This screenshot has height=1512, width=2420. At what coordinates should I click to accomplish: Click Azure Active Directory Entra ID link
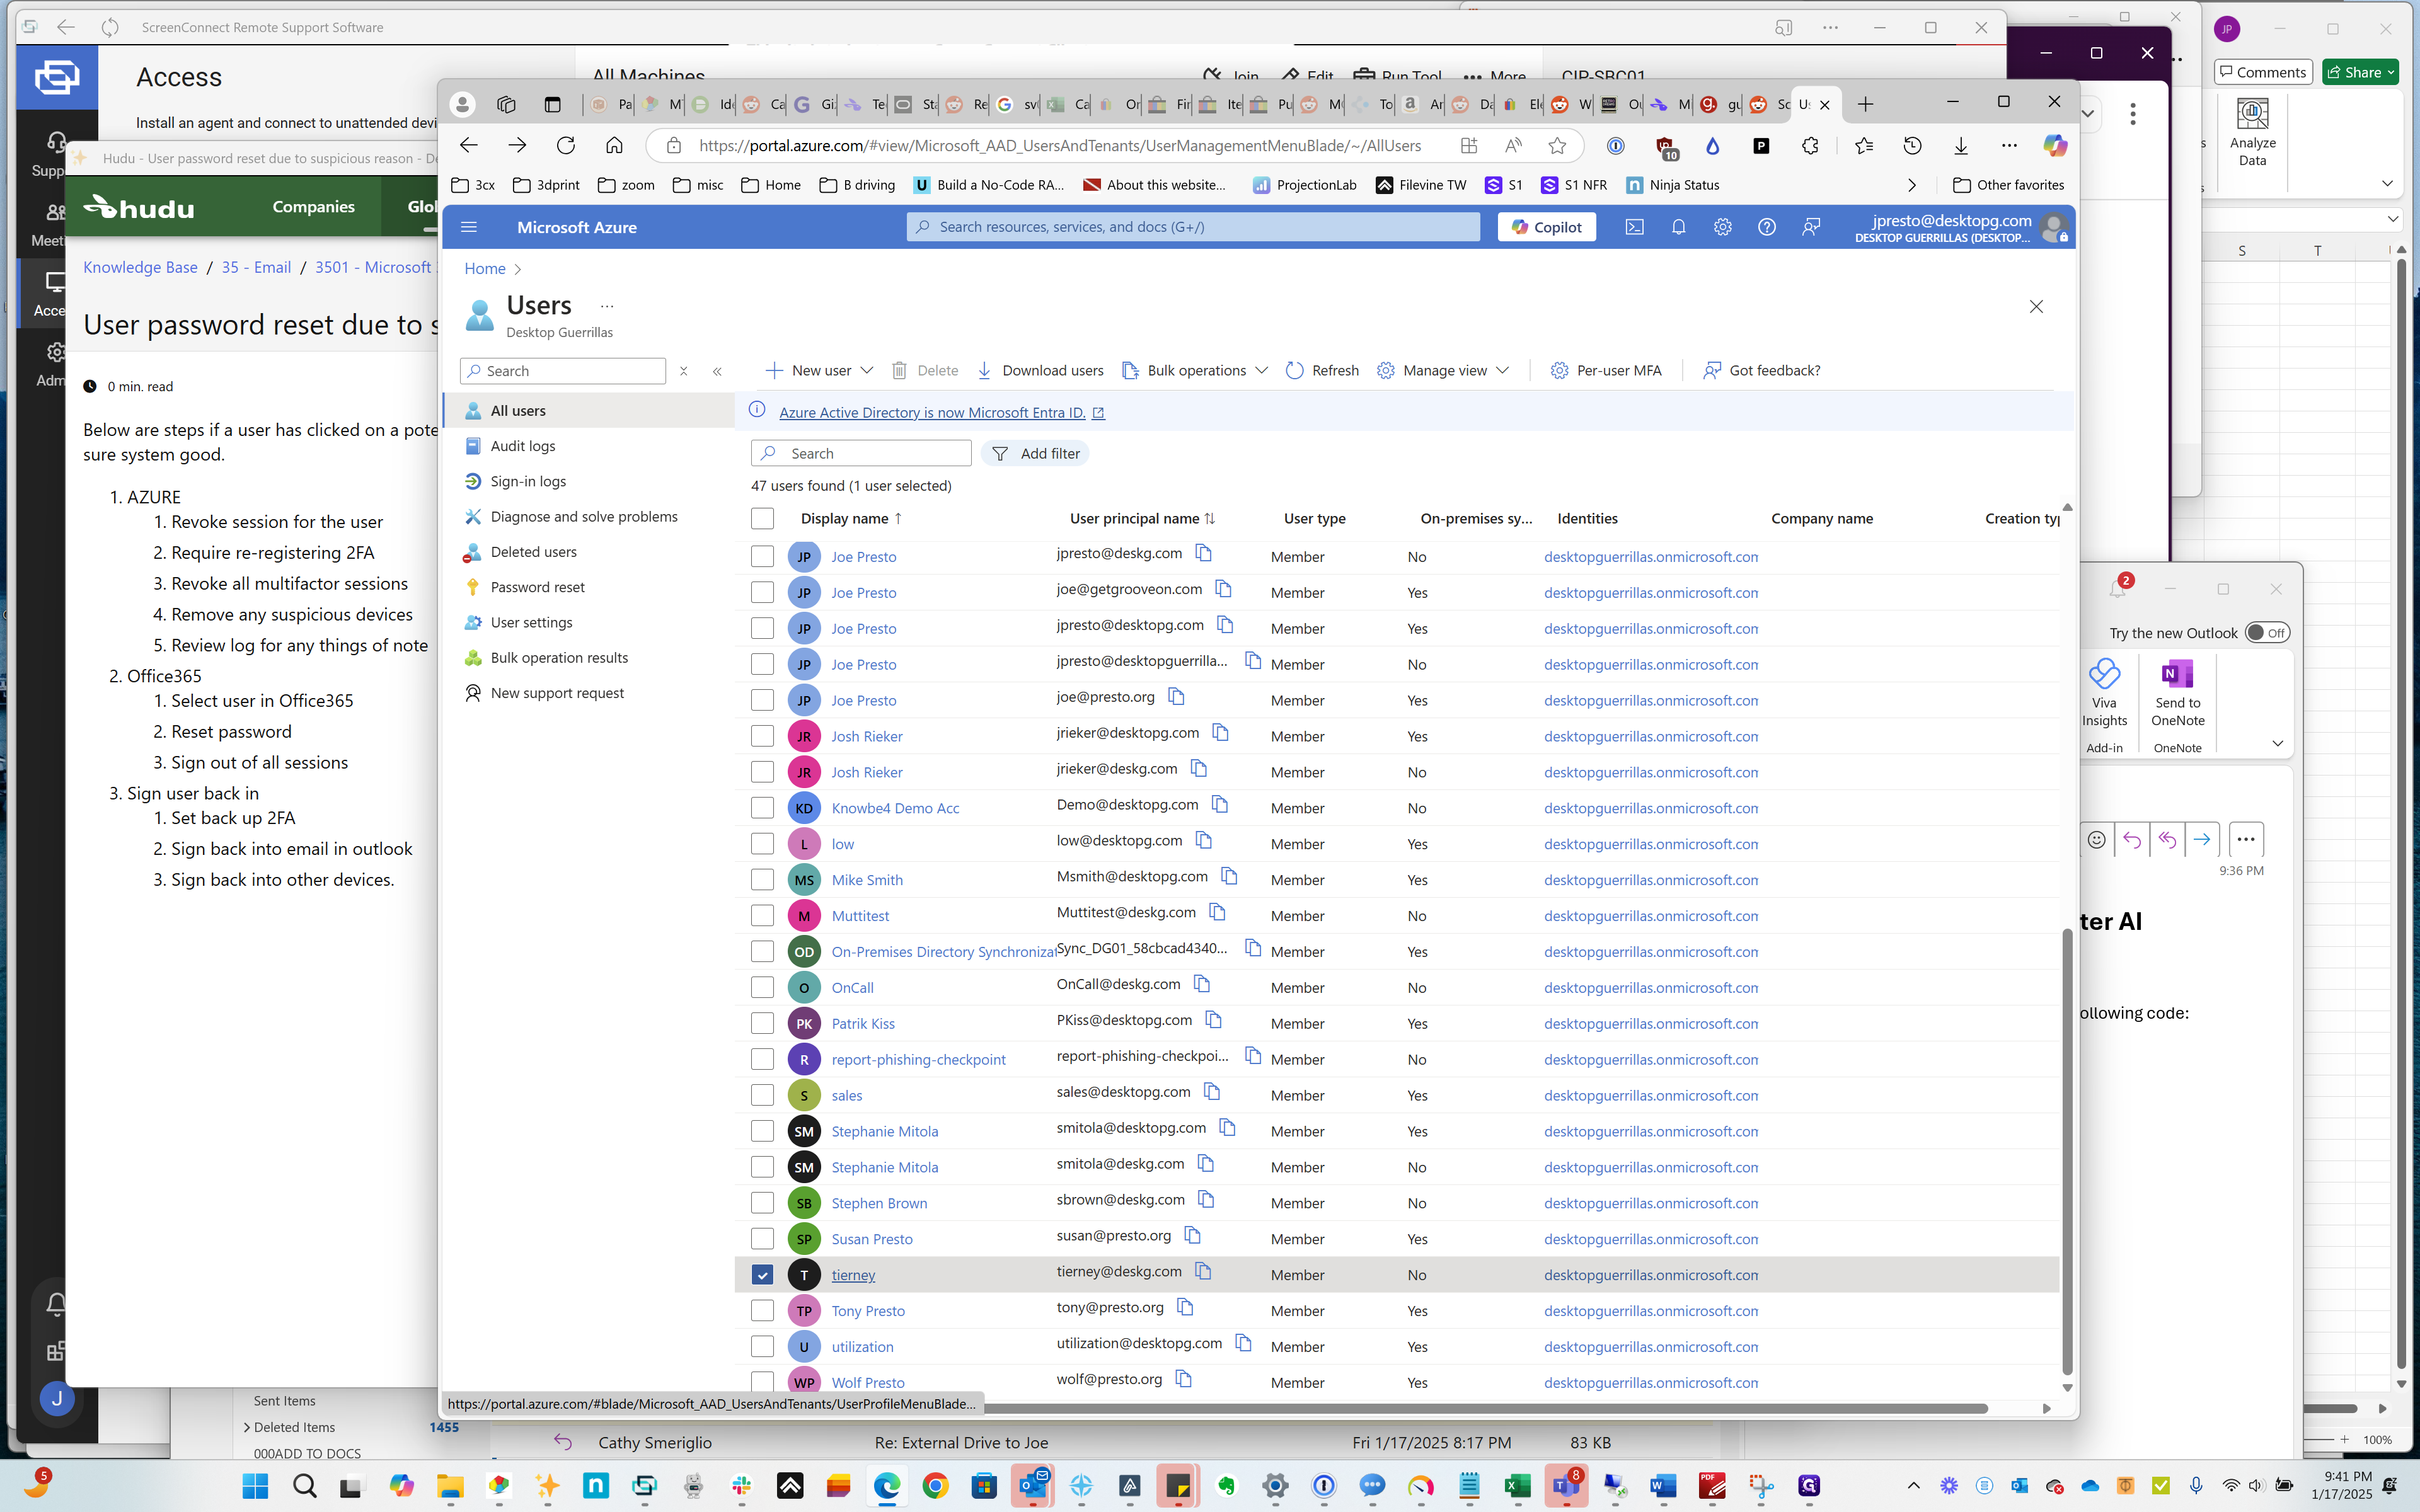(x=932, y=412)
